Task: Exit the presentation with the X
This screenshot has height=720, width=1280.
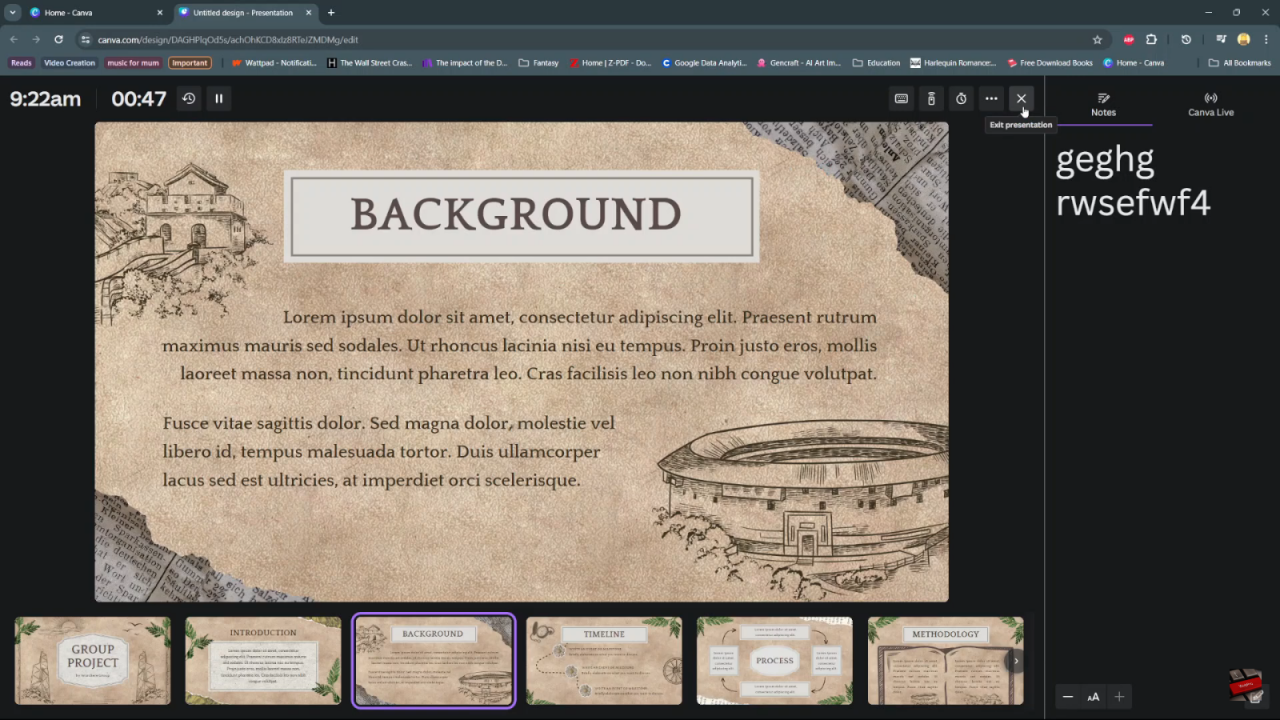Action: click(x=1021, y=98)
